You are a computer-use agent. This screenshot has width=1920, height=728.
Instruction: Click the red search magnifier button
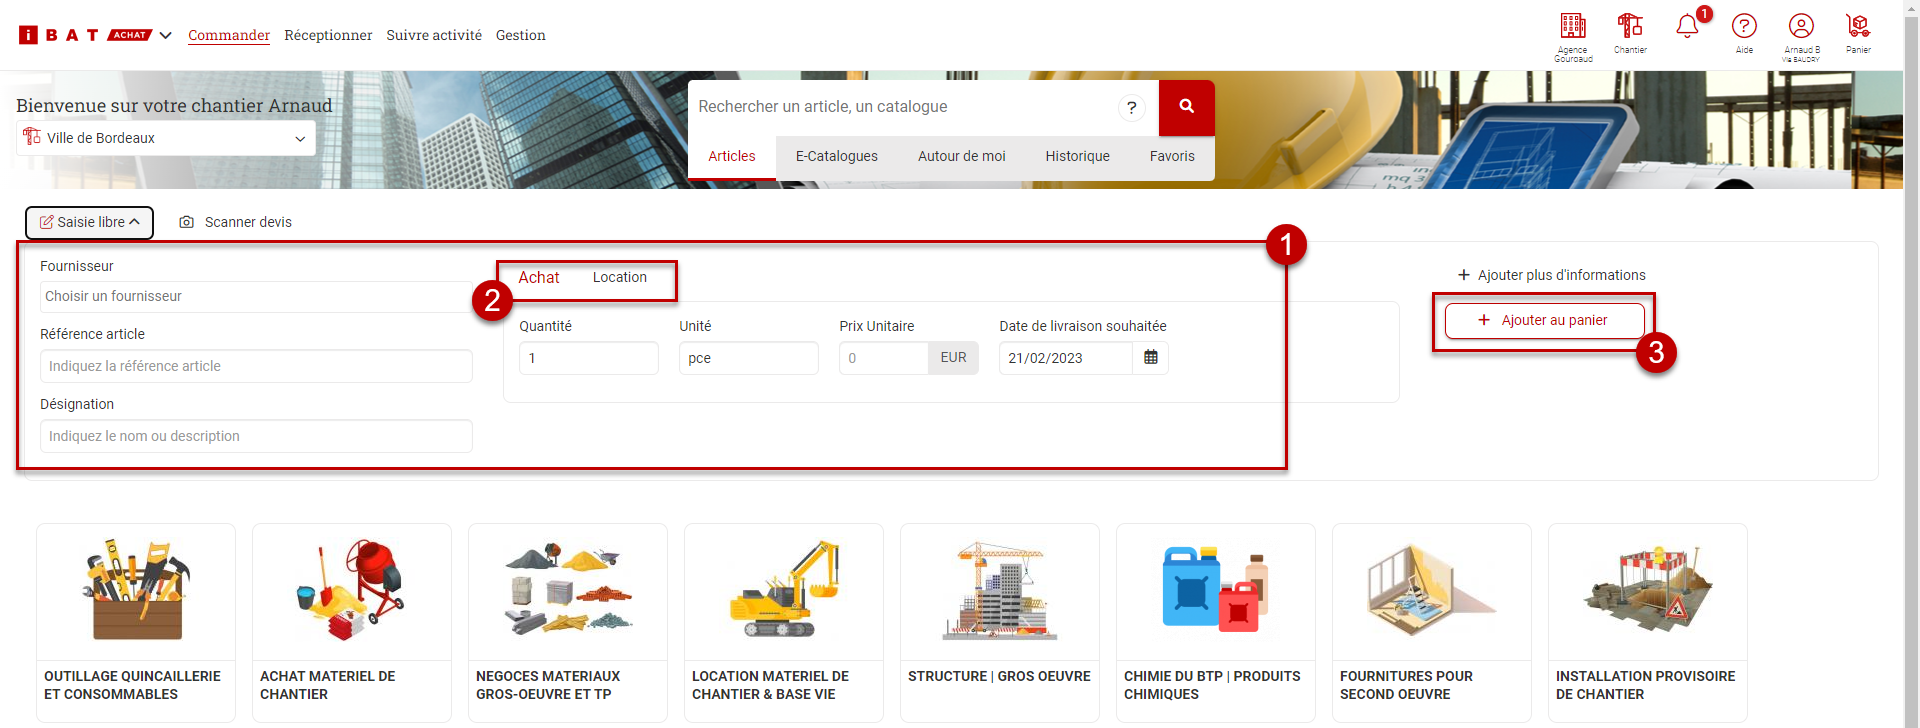[1186, 107]
